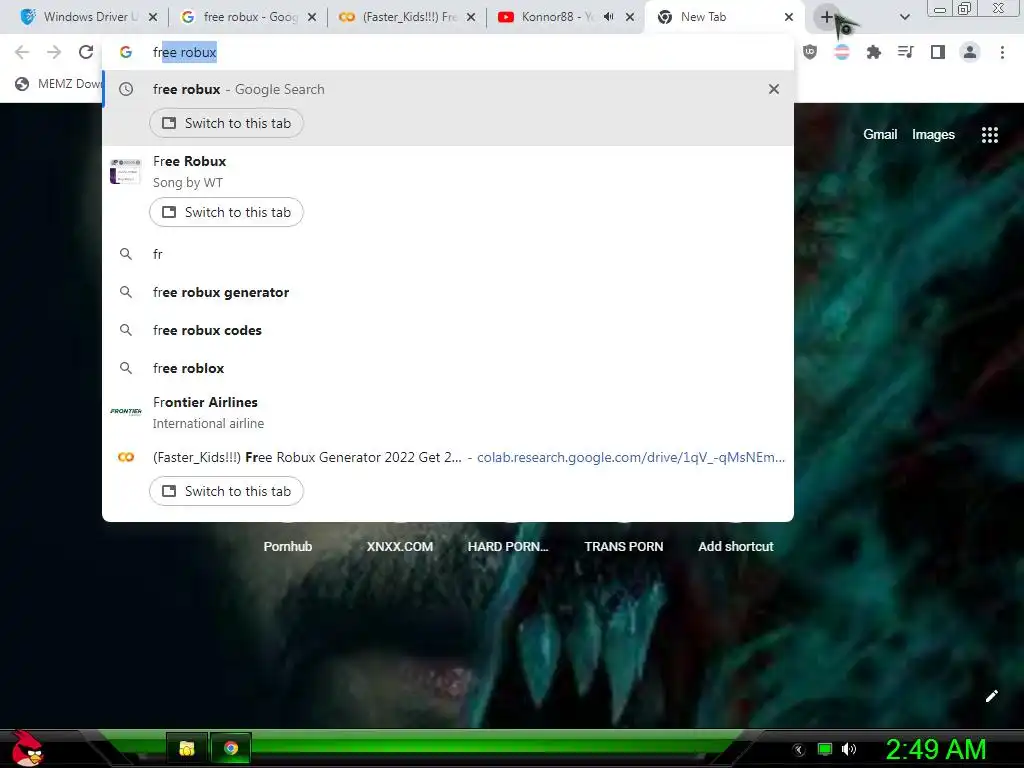Viewport: 1024px width, 768px height.
Task: Open the colab.research.google.com link text
Action: [x=631, y=457]
